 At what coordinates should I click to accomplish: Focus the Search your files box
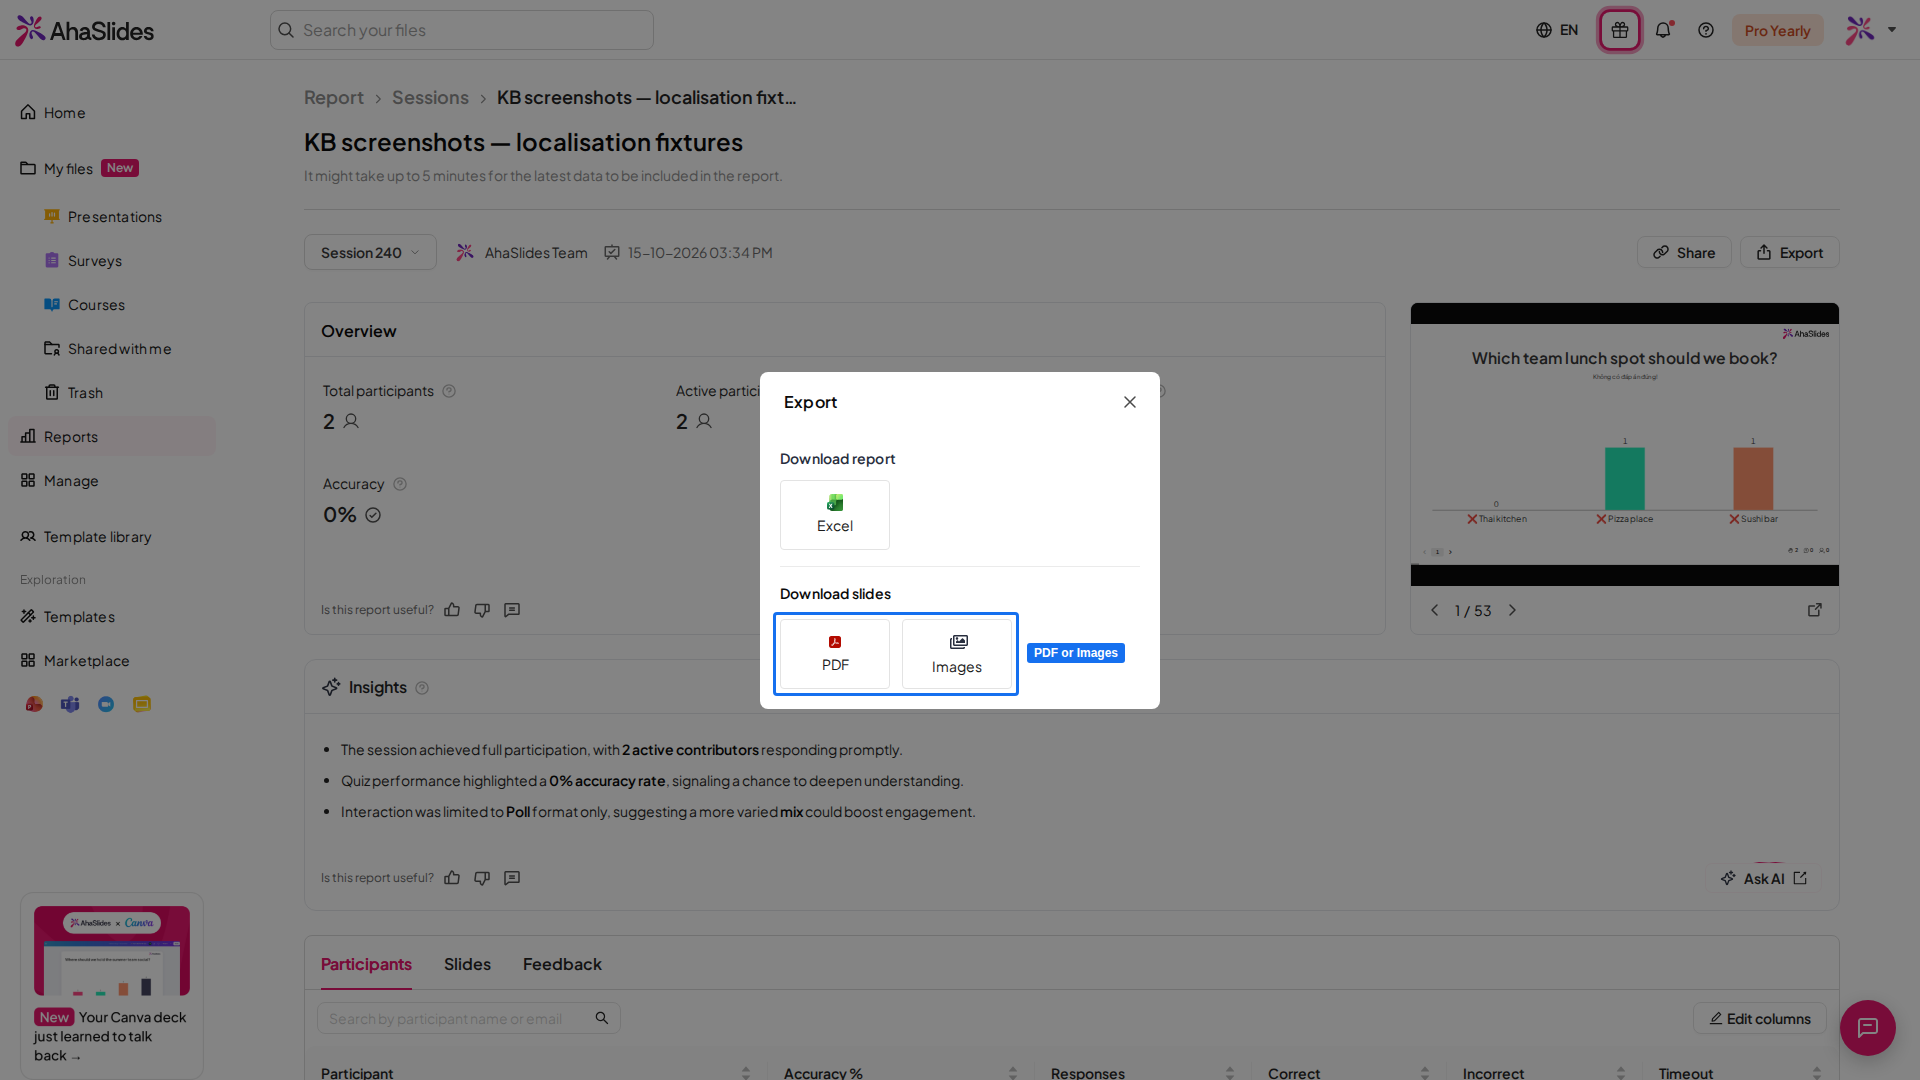(x=462, y=30)
